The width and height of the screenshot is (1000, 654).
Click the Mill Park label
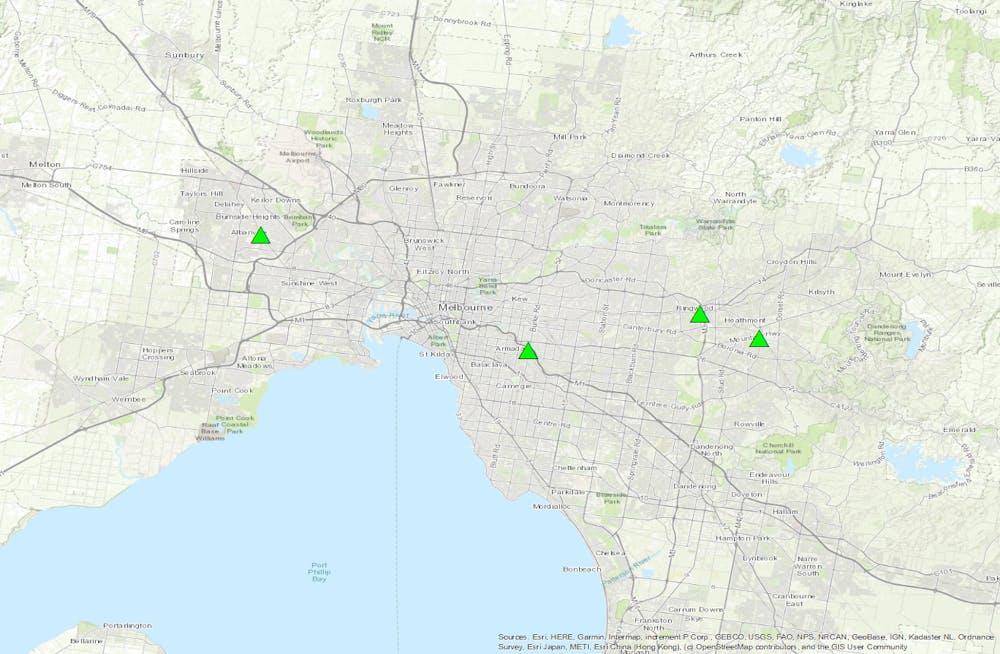[573, 136]
